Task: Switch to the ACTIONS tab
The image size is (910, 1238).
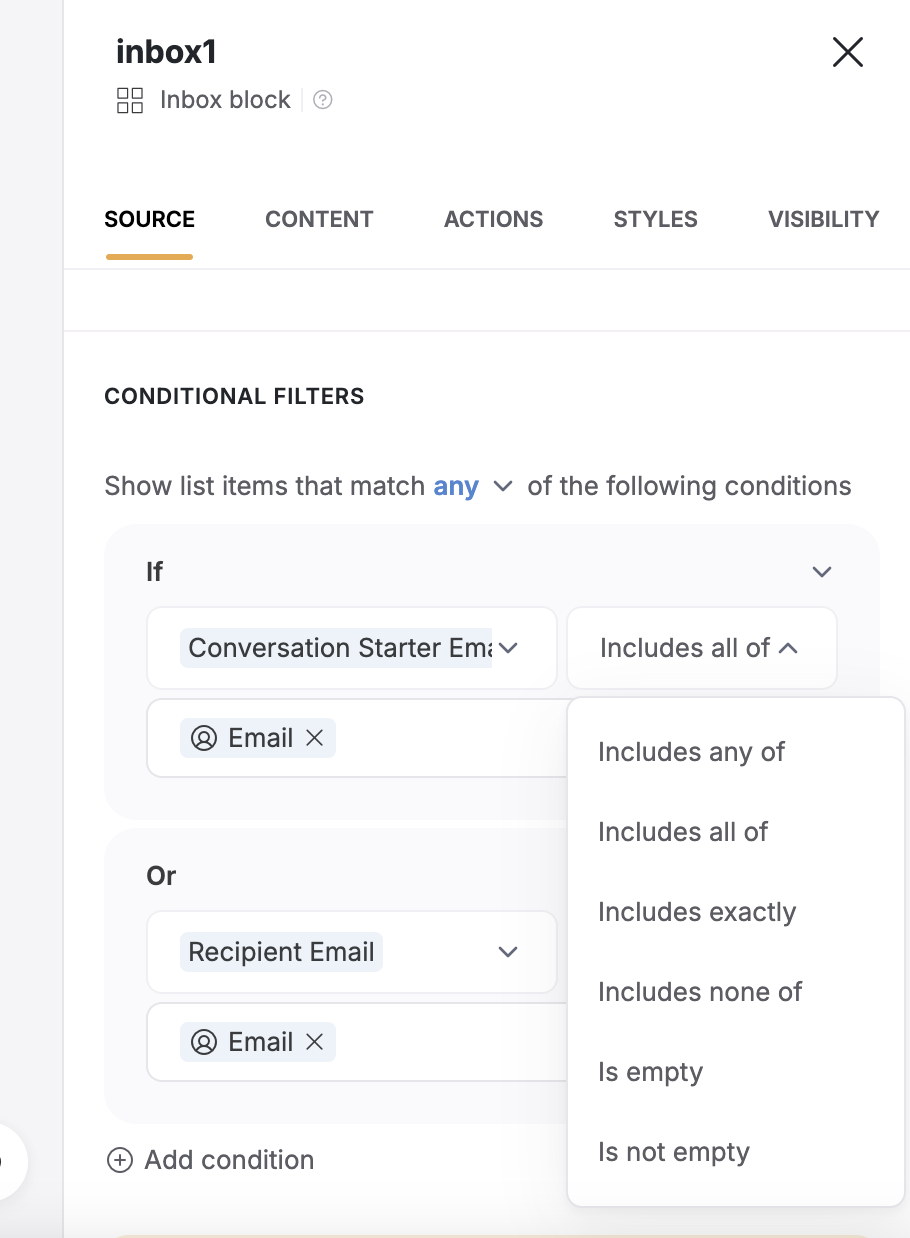Action: click(494, 219)
